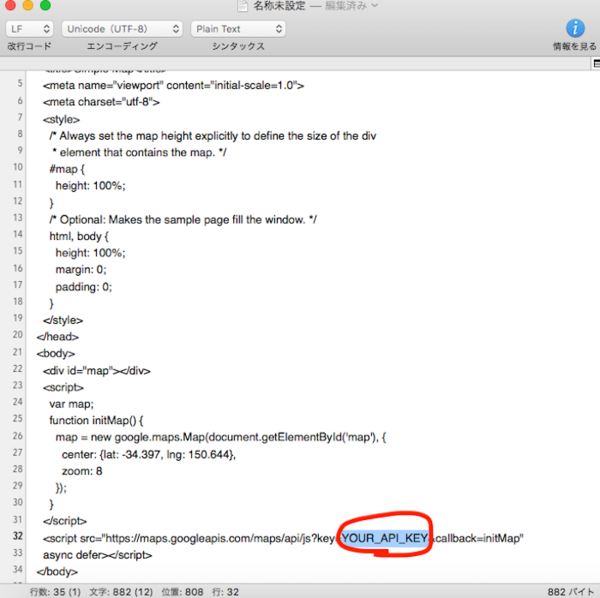Click the 'function initMap() {' line
Screen dimensions: 600x598
pyautogui.click(x=96, y=420)
